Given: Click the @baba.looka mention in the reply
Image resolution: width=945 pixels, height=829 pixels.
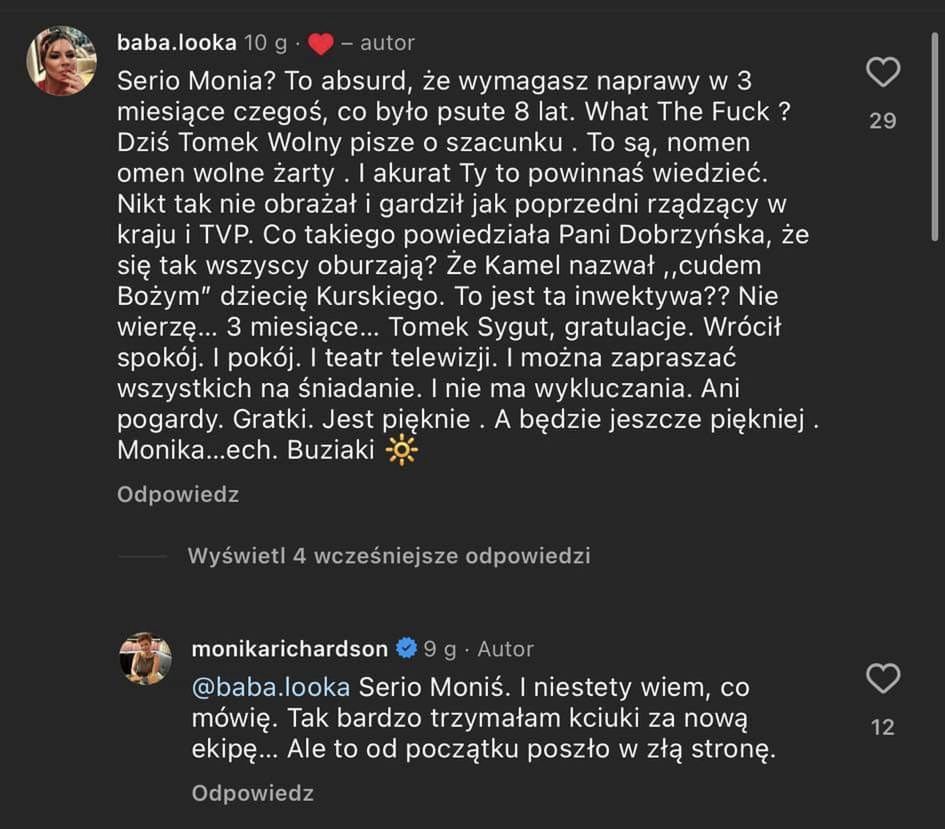Looking at the screenshot, I should click(270, 688).
